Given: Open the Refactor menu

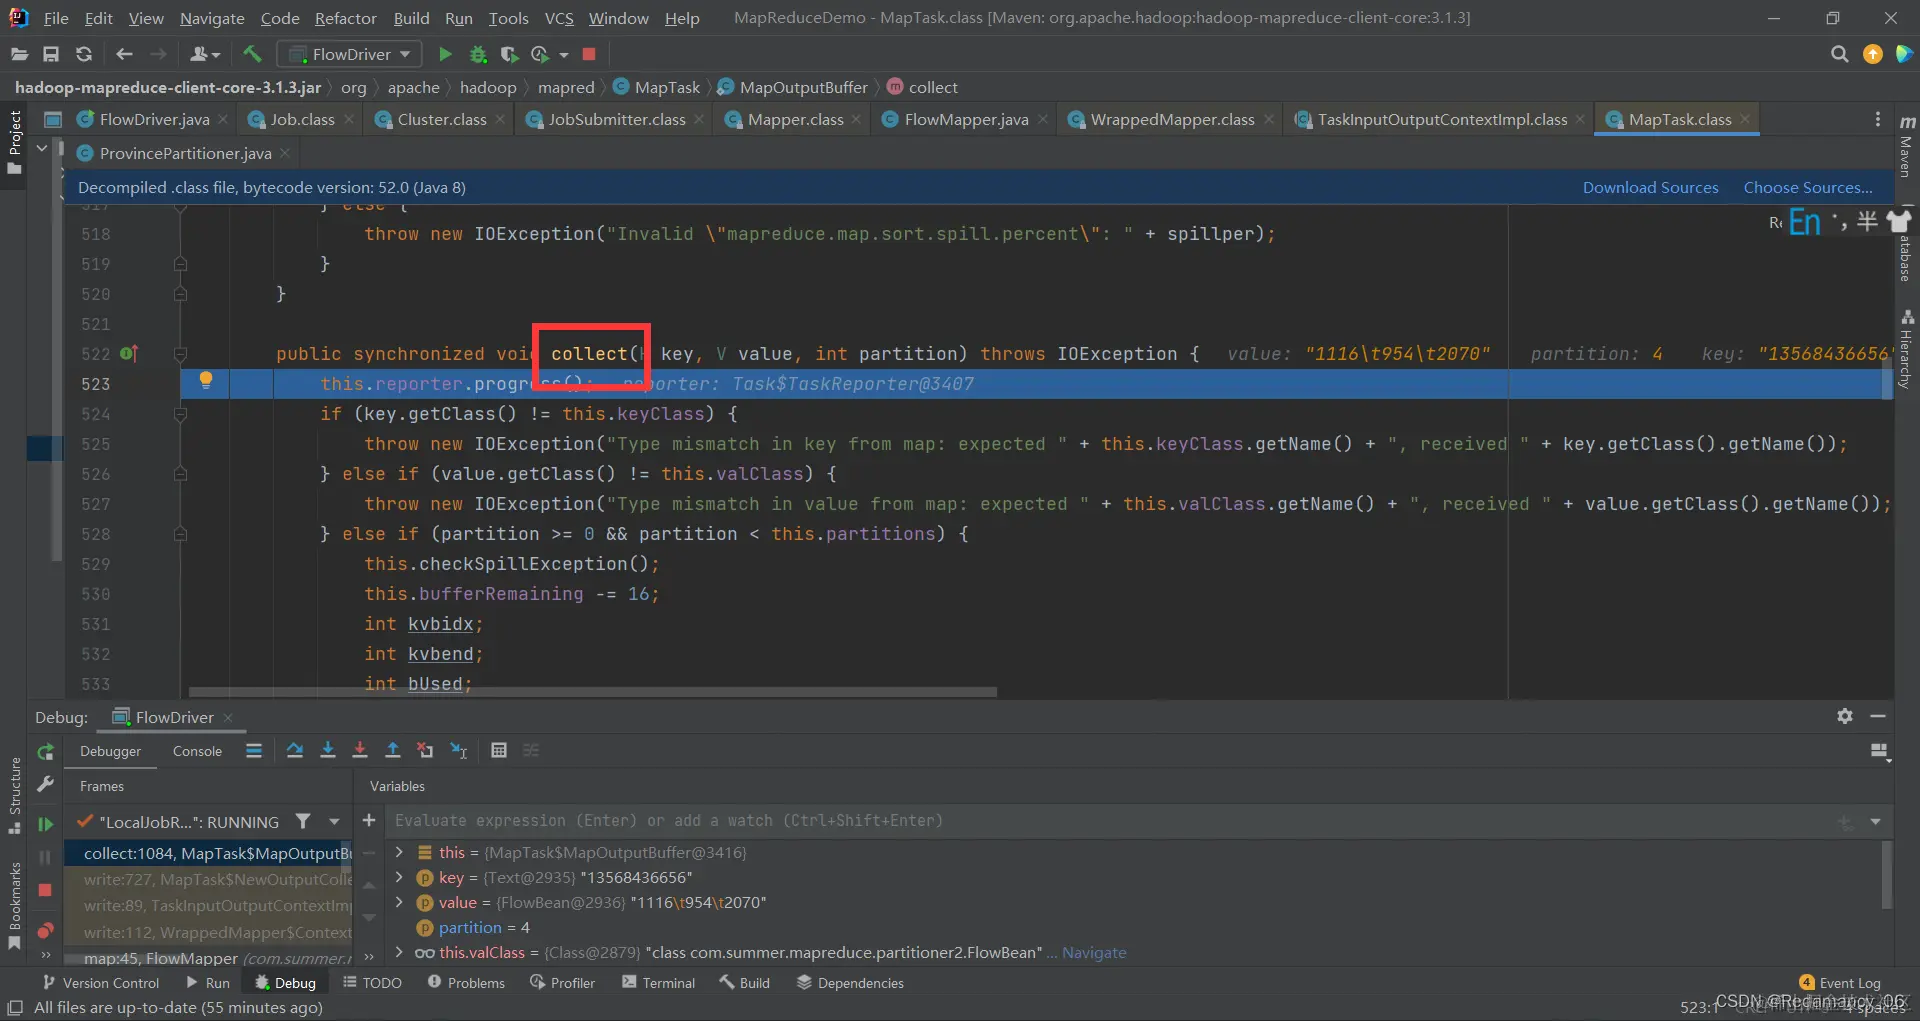Looking at the screenshot, I should click(345, 18).
